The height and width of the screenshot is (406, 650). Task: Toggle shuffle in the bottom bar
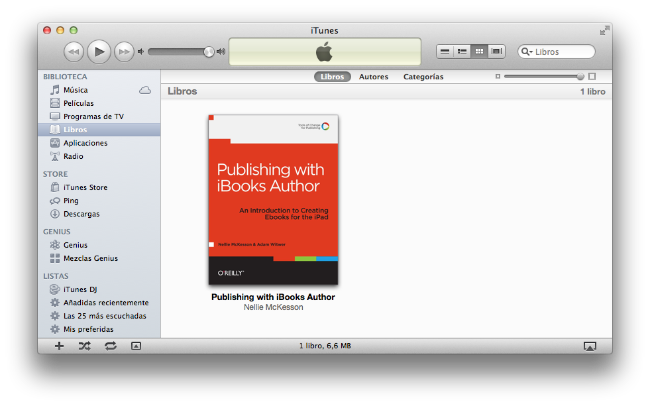[x=85, y=345]
